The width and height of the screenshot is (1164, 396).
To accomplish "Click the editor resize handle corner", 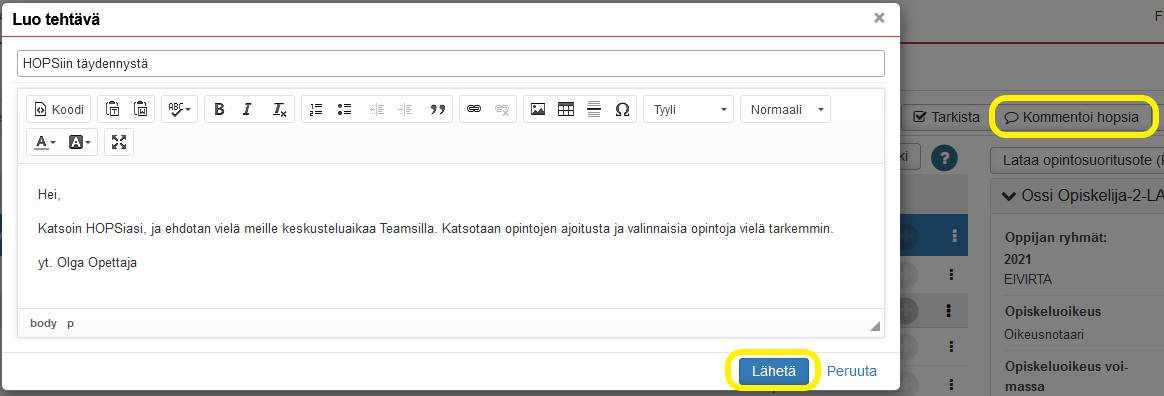I will [875, 325].
